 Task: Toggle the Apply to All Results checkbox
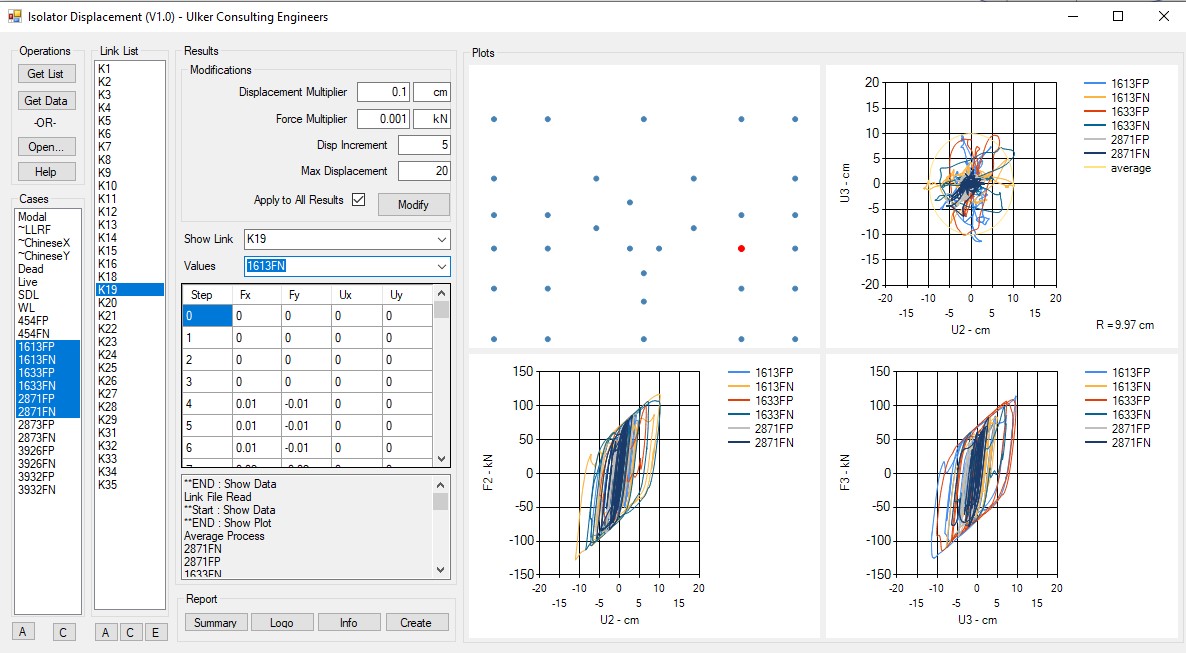click(359, 200)
